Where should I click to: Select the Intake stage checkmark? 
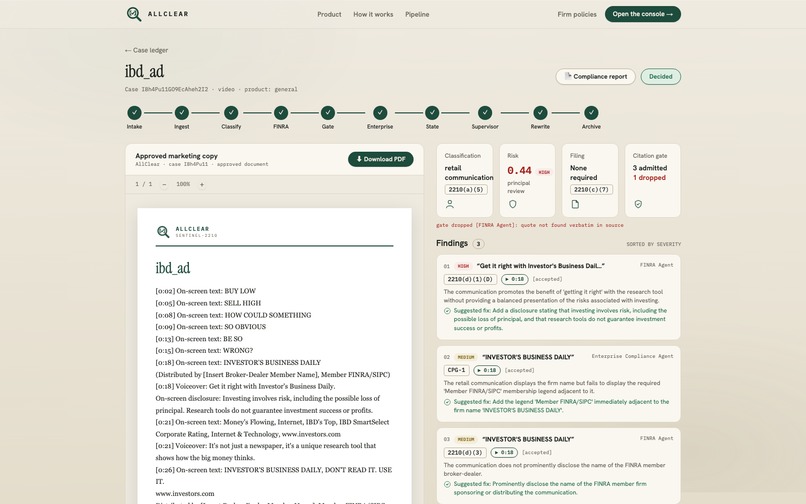(x=134, y=113)
